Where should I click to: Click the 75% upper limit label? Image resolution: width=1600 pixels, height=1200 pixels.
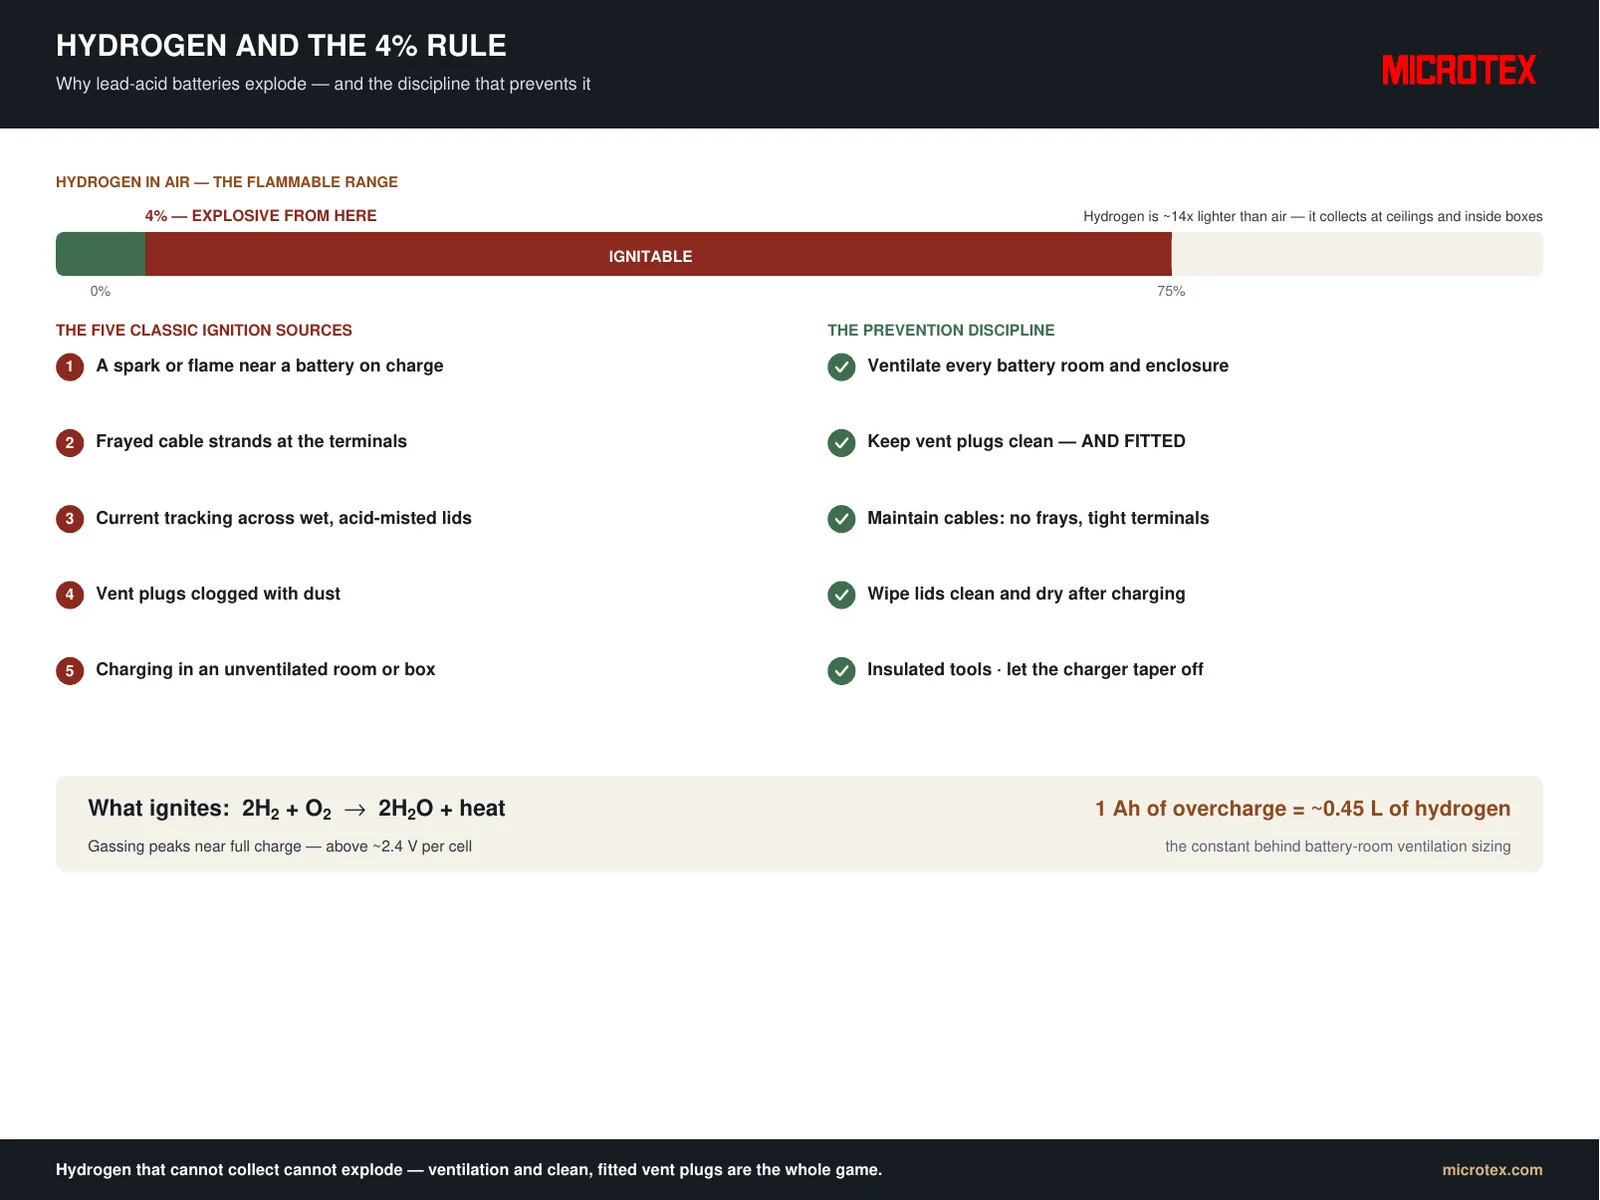(x=1171, y=291)
